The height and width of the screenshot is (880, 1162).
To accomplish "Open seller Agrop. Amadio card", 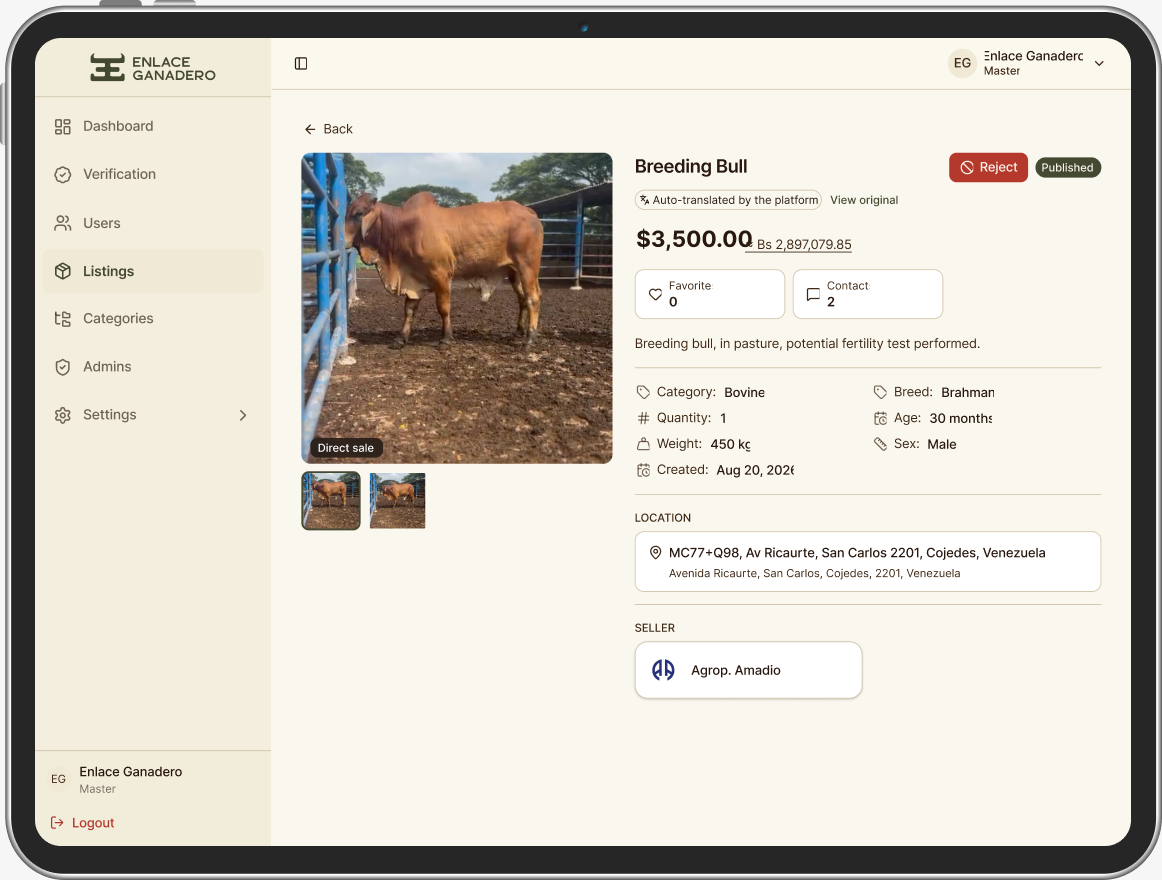I will pyautogui.click(x=748, y=670).
